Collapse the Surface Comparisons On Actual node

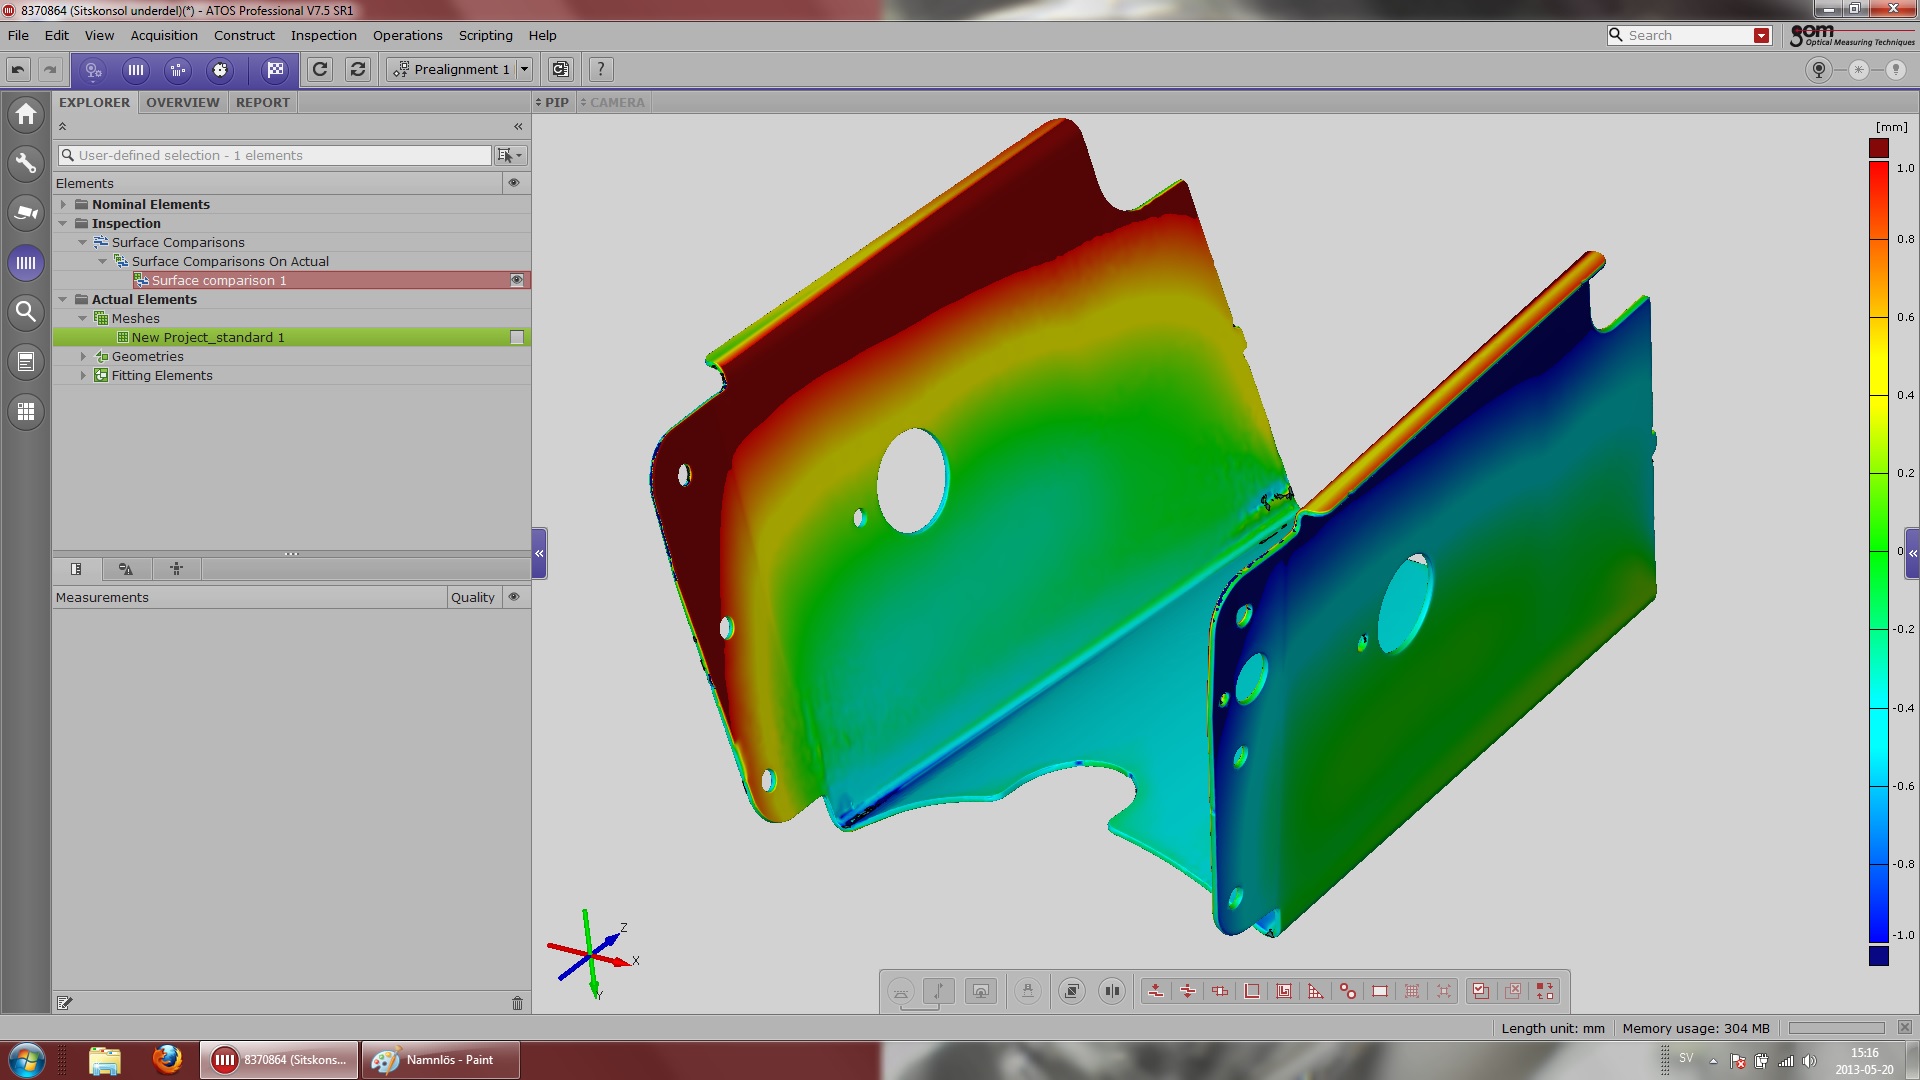tap(102, 261)
